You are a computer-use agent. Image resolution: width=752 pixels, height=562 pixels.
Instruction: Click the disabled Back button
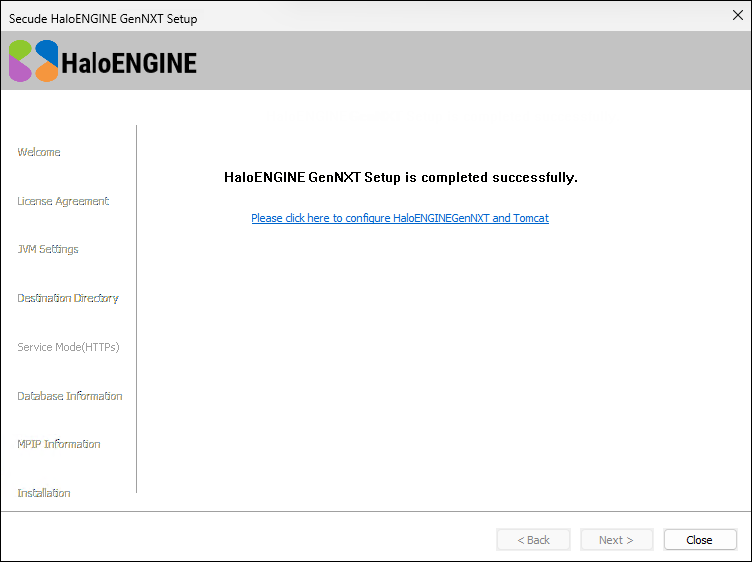click(533, 540)
